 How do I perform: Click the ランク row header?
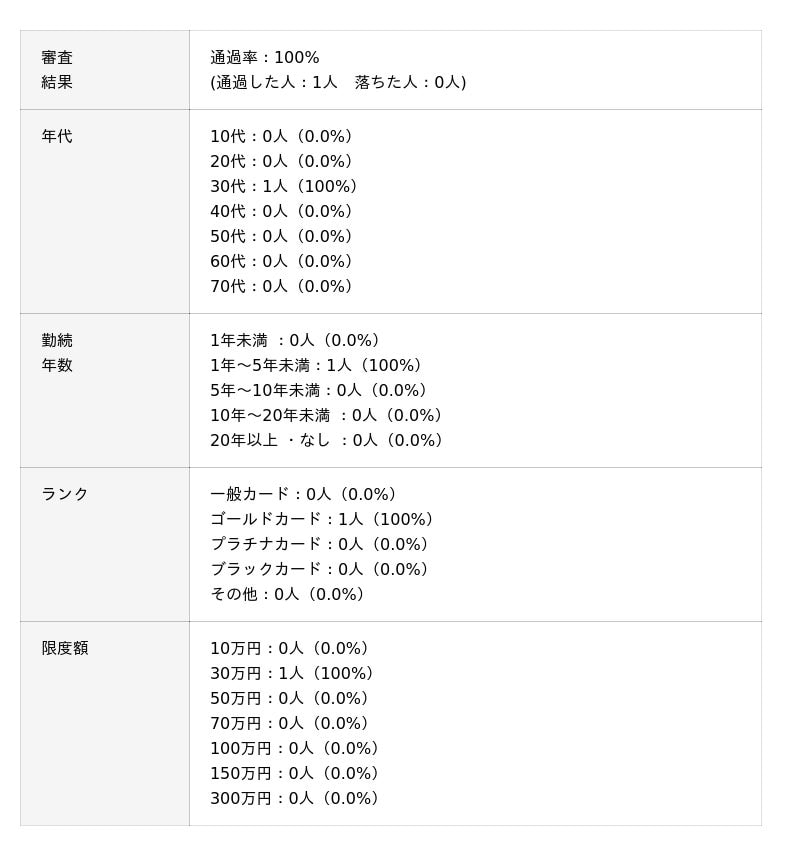click(x=65, y=495)
